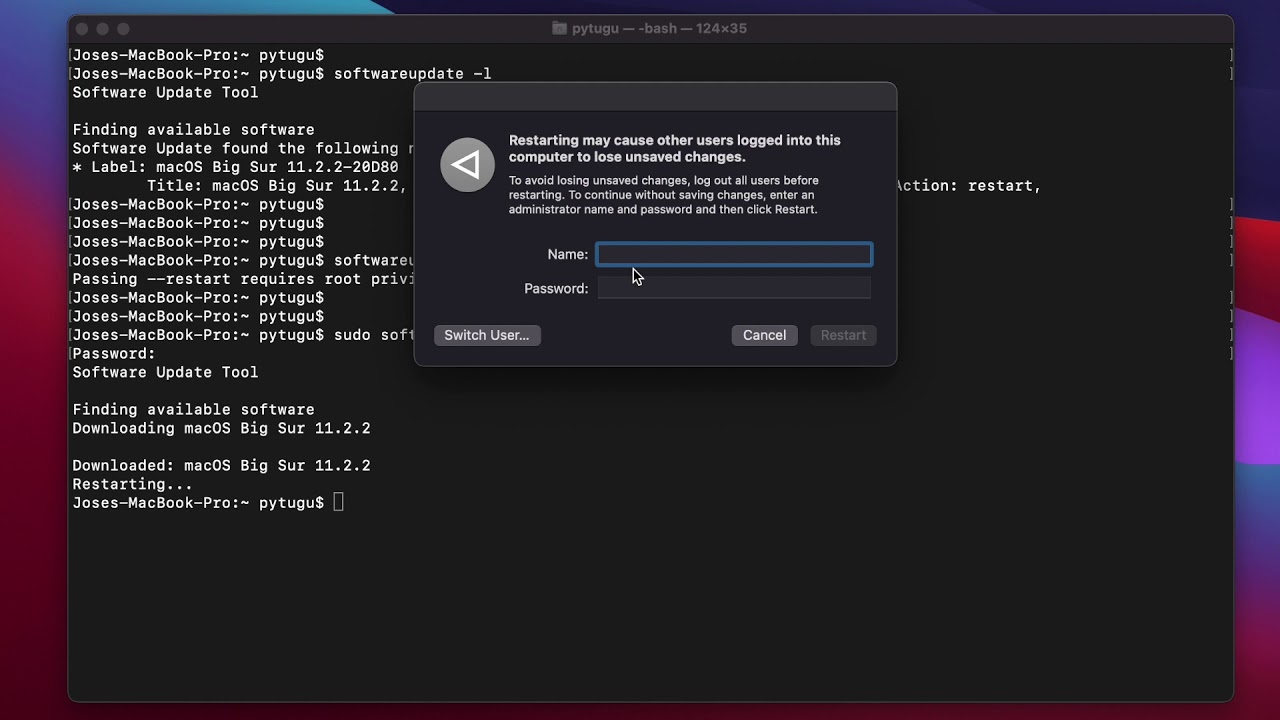Click the 'Restarting...' output line
This screenshot has width=1280, height=720.
coord(132,484)
